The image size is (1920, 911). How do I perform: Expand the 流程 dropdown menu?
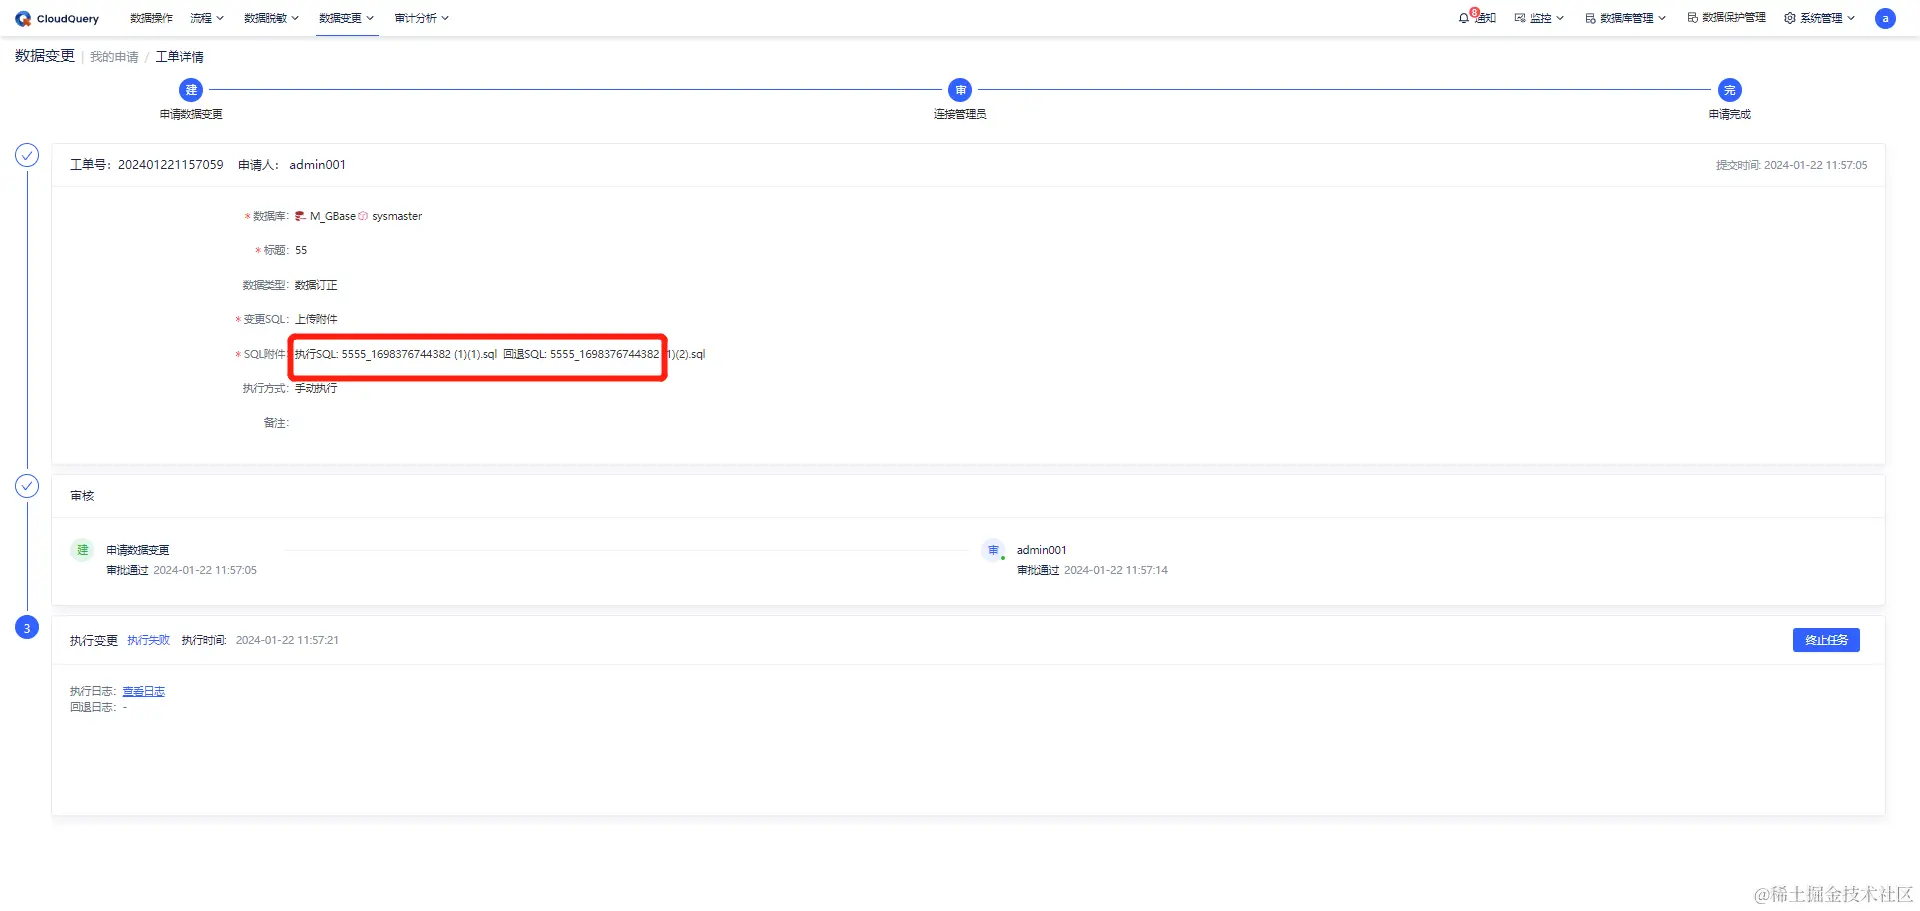pyautogui.click(x=207, y=18)
